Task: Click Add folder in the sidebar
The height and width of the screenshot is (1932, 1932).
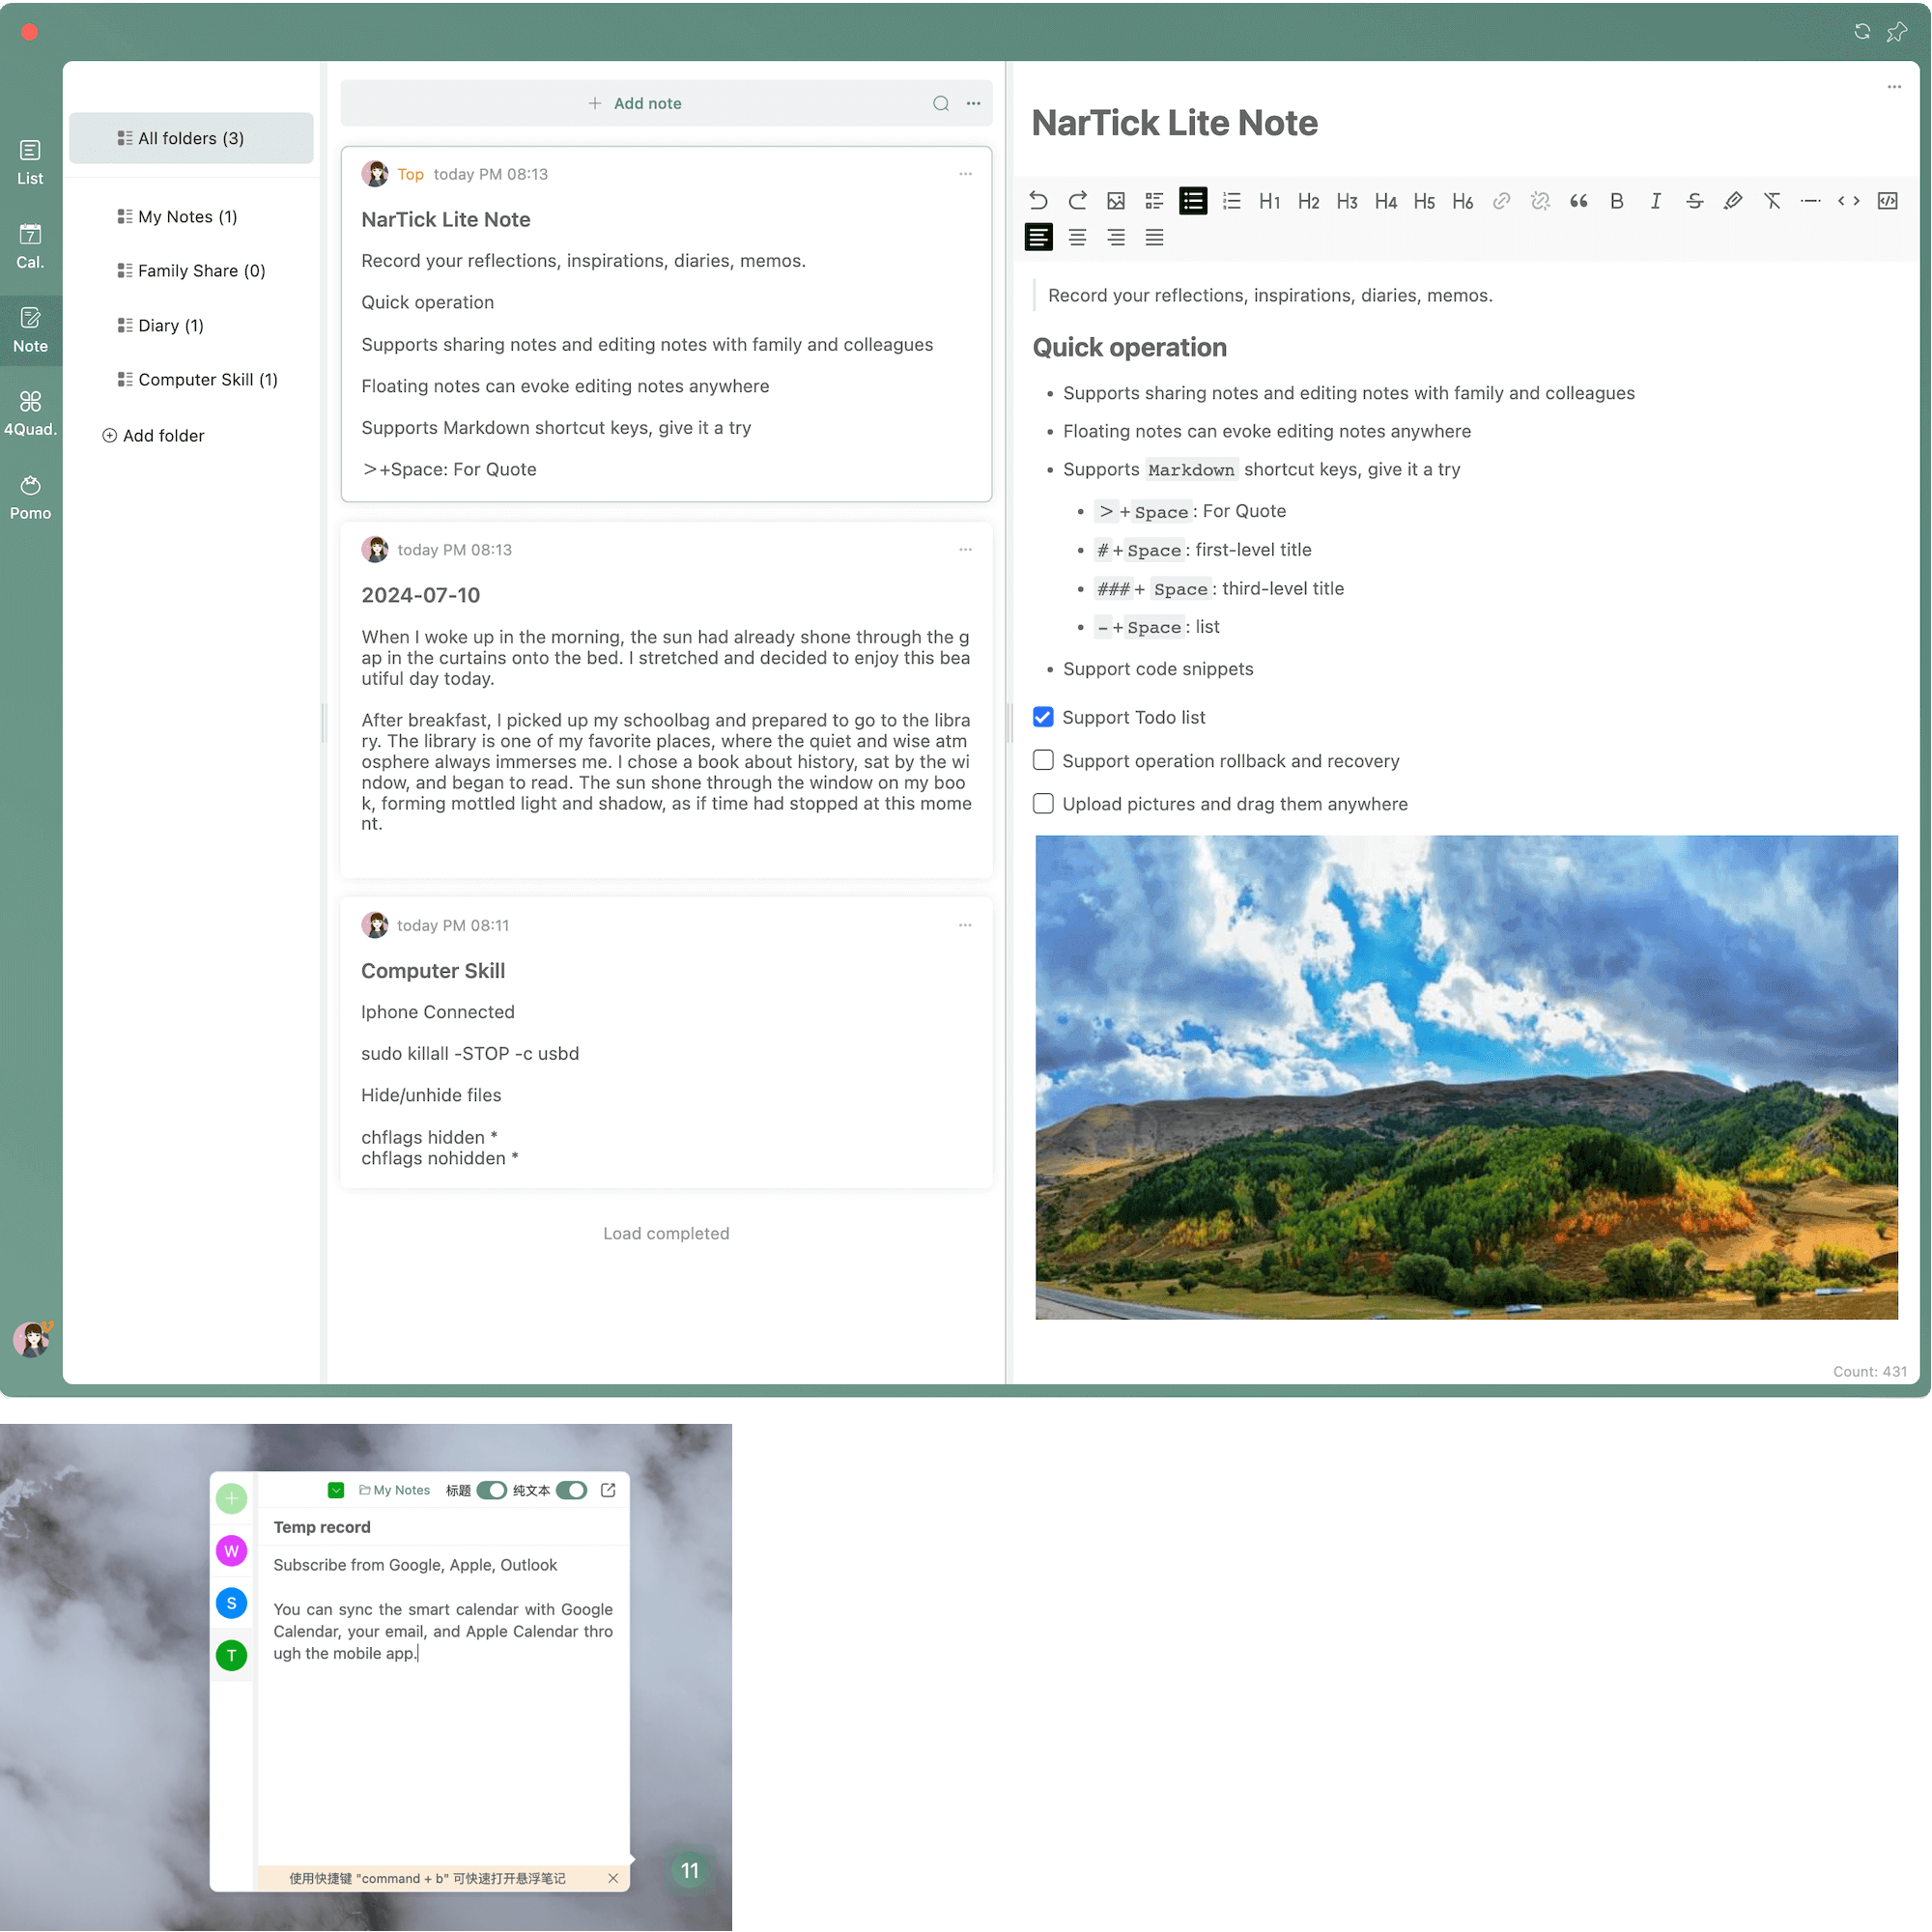Action: tap(153, 435)
